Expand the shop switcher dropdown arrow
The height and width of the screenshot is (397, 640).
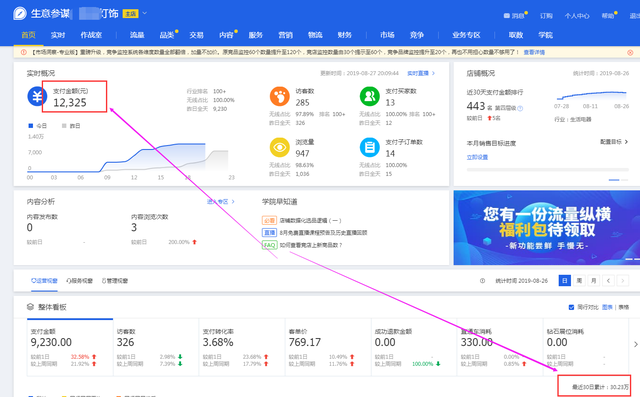(x=144, y=13)
